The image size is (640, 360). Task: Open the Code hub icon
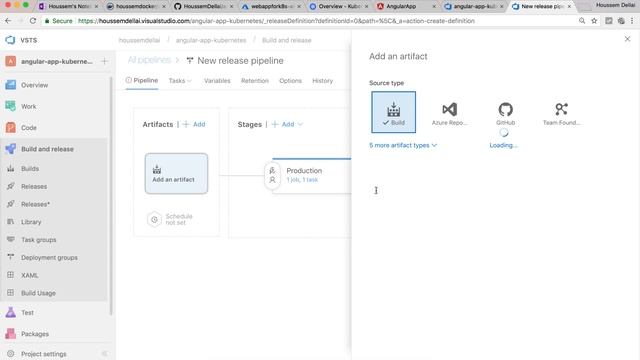[11, 128]
